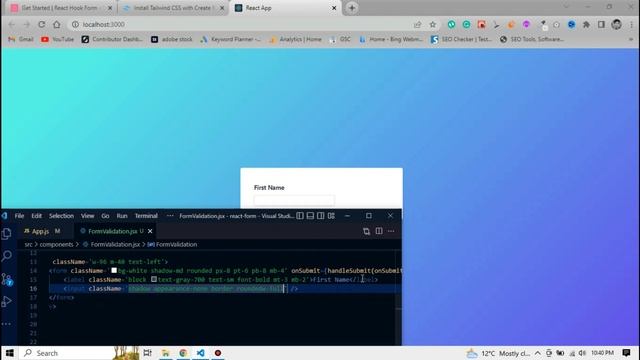Click the src breadcrumb segment

coord(28,244)
